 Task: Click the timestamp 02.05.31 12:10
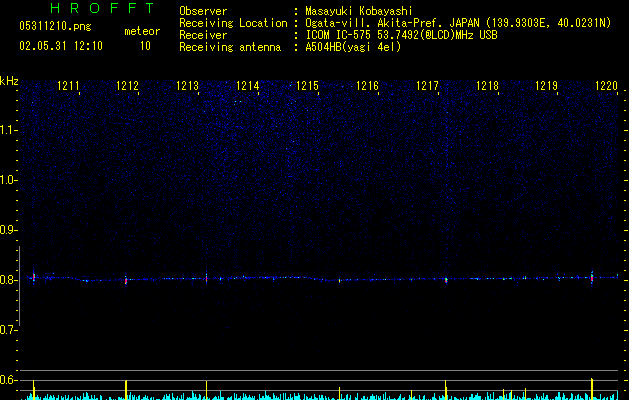click(x=61, y=46)
